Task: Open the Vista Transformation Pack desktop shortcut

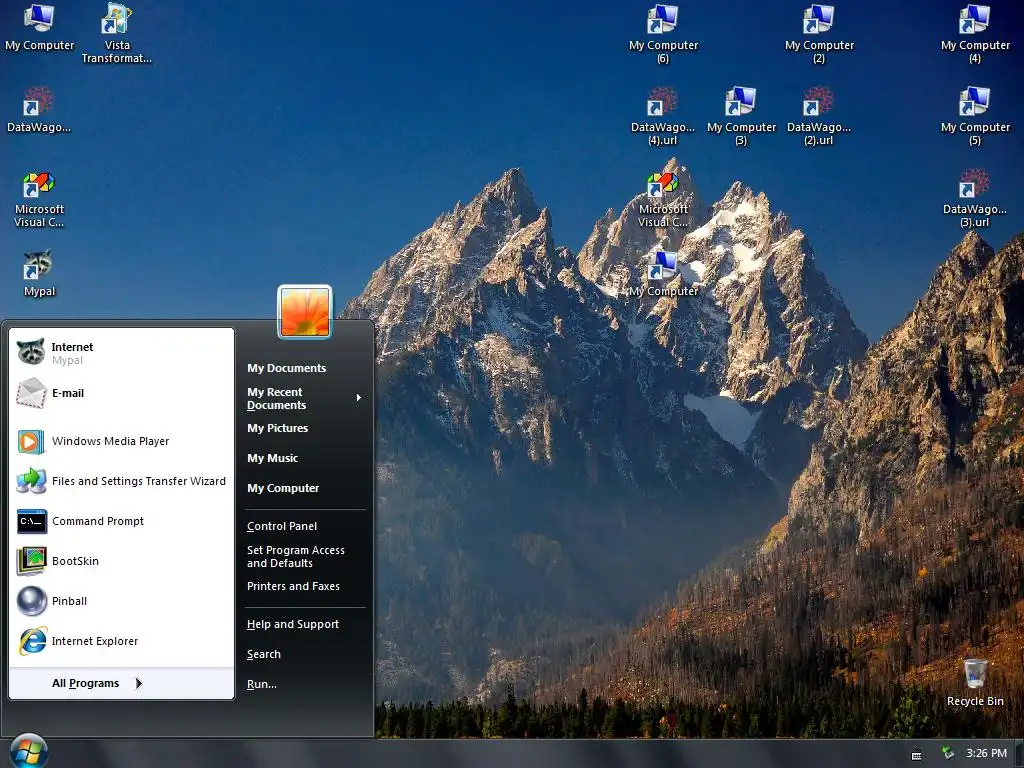Action: (x=116, y=33)
